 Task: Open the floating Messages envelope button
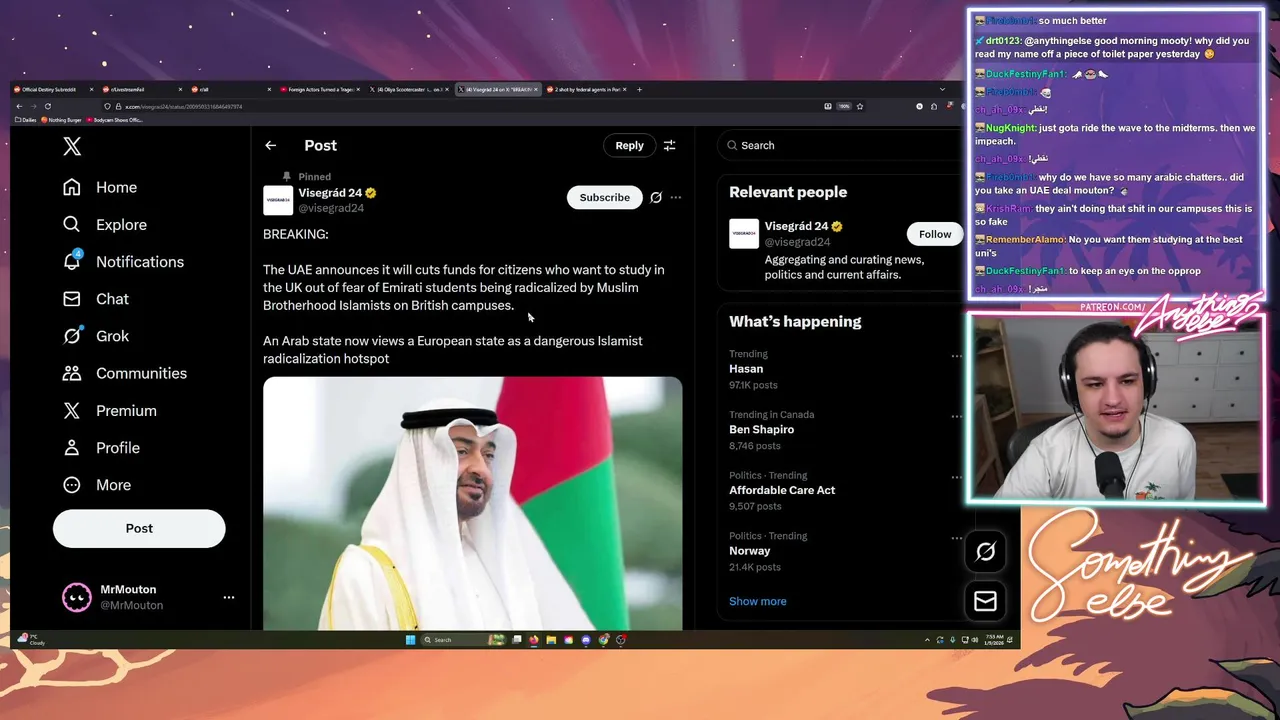(x=985, y=600)
